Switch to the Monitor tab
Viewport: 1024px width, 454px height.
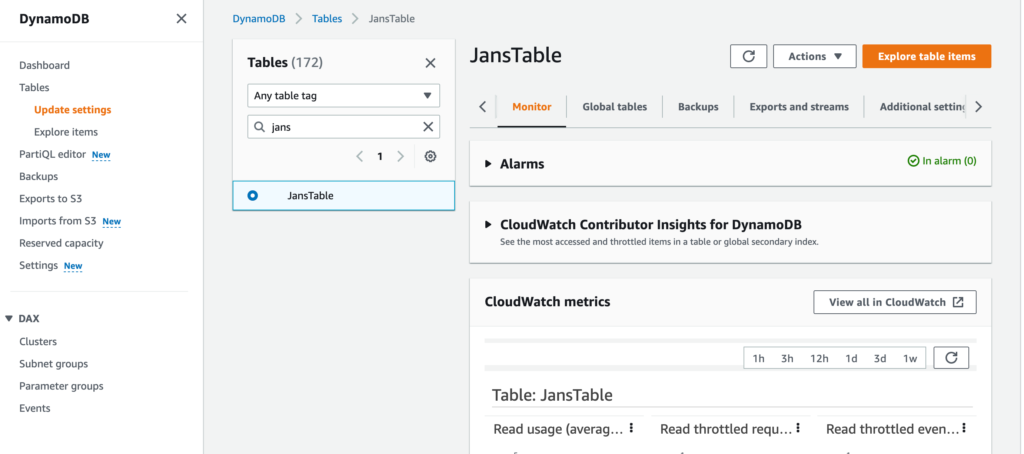[x=532, y=106]
